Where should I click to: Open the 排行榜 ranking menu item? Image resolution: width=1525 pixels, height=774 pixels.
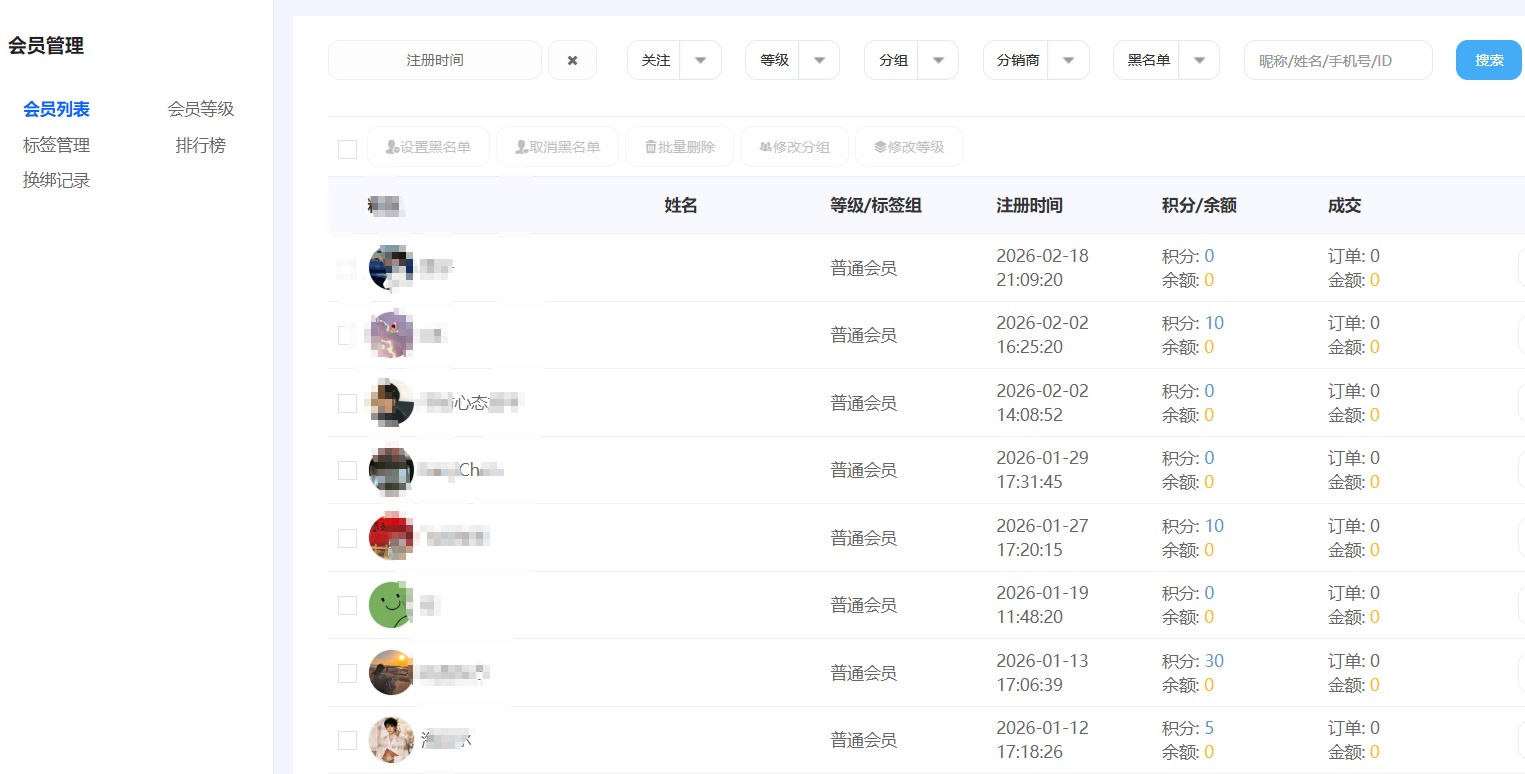pyautogui.click(x=201, y=145)
